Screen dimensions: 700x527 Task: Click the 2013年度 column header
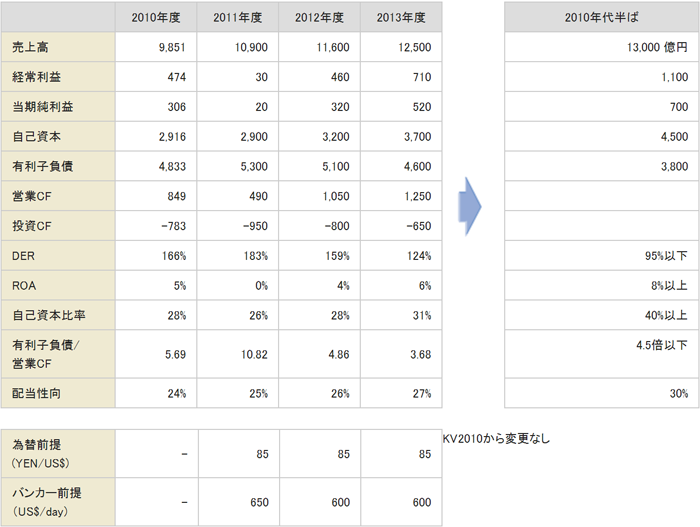click(x=401, y=17)
